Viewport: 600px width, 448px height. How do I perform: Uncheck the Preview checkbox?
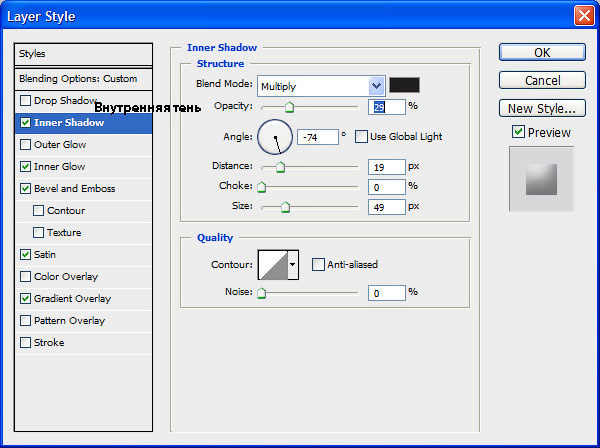[518, 132]
